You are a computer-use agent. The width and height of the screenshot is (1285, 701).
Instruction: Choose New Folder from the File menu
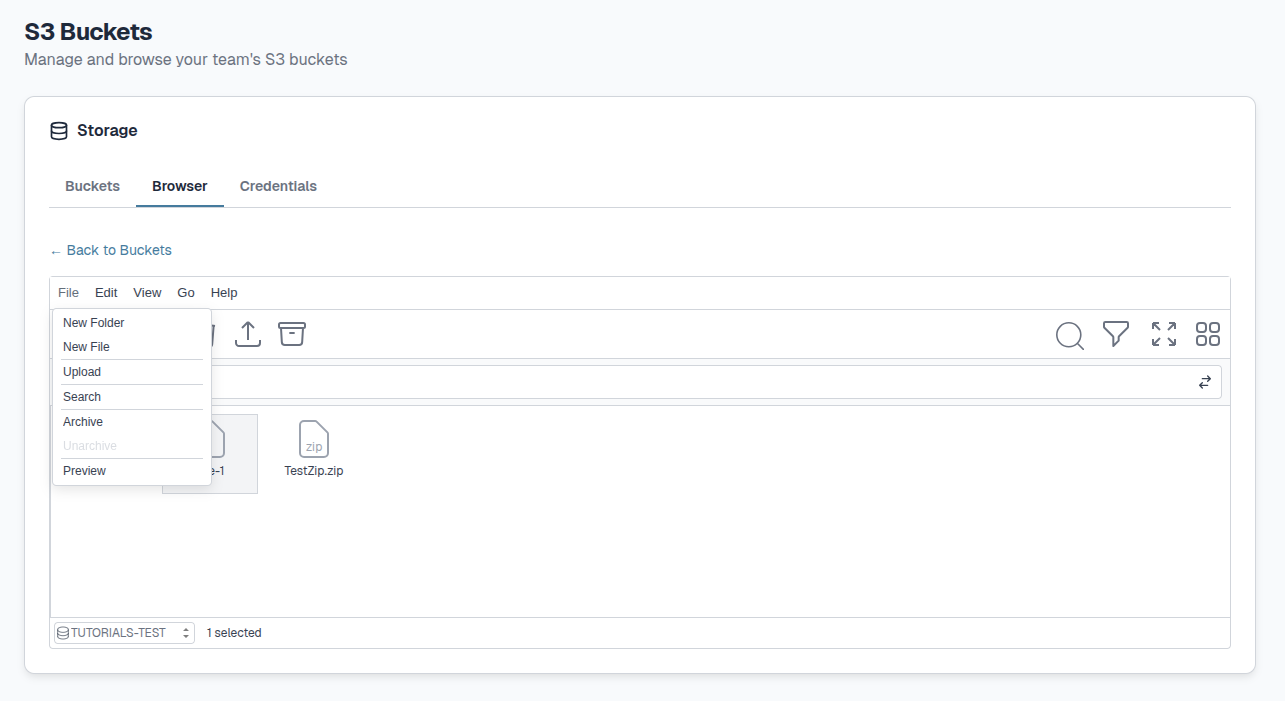click(x=94, y=323)
